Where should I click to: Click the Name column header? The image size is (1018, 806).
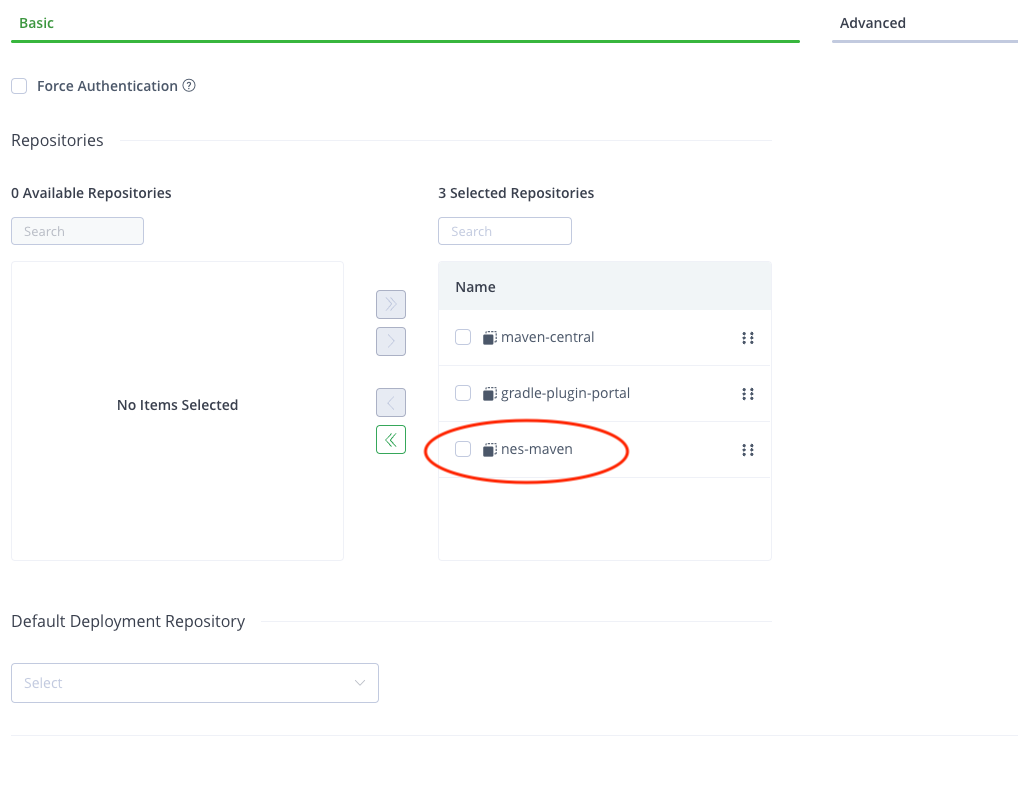[x=474, y=286]
